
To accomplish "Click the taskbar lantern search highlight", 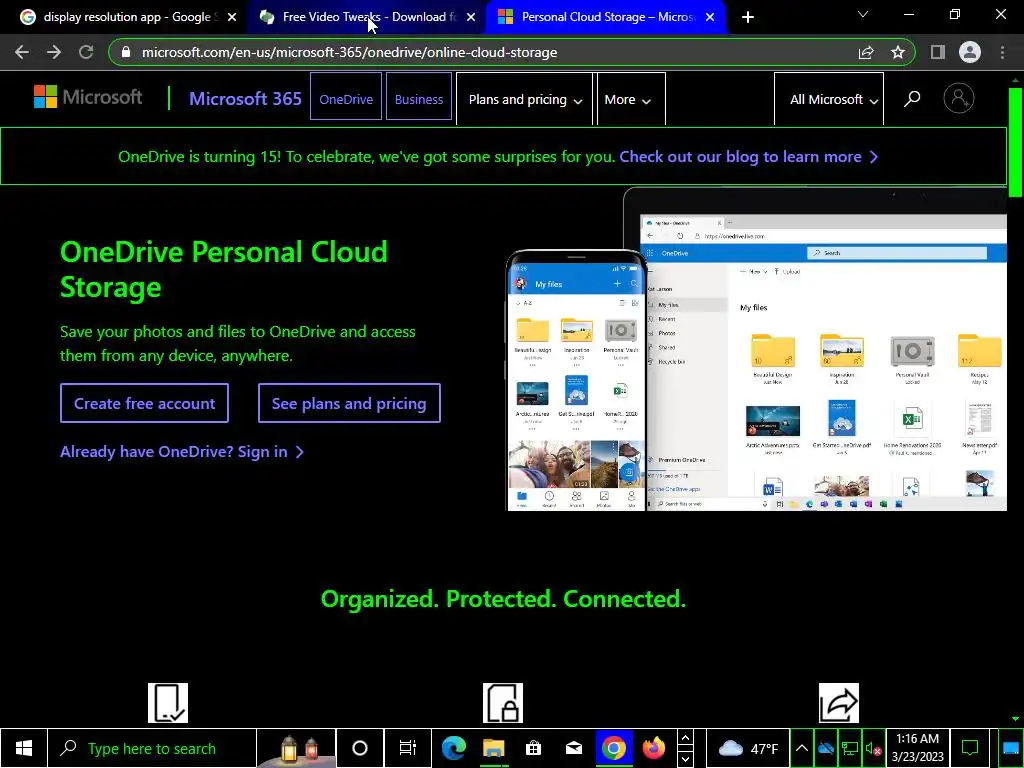I will point(298,748).
